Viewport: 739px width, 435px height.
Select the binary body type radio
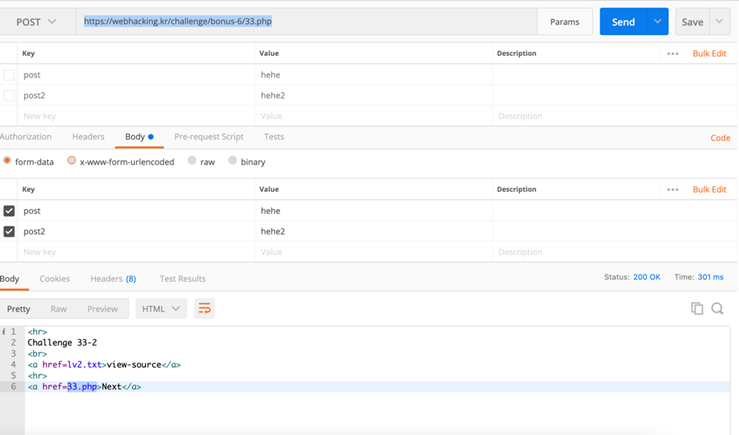[232, 161]
